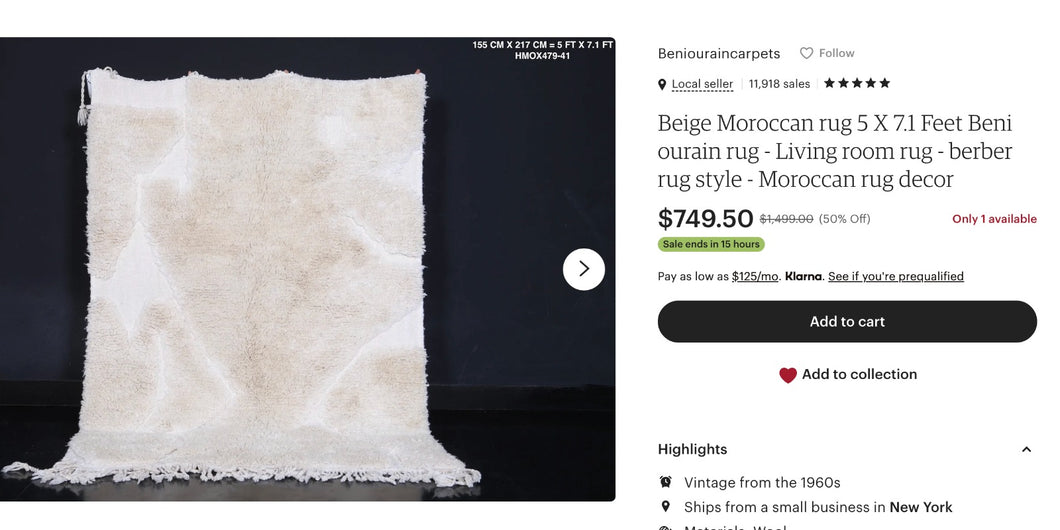
Task: Open the five-star rating reviews
Action: point(855,83)
